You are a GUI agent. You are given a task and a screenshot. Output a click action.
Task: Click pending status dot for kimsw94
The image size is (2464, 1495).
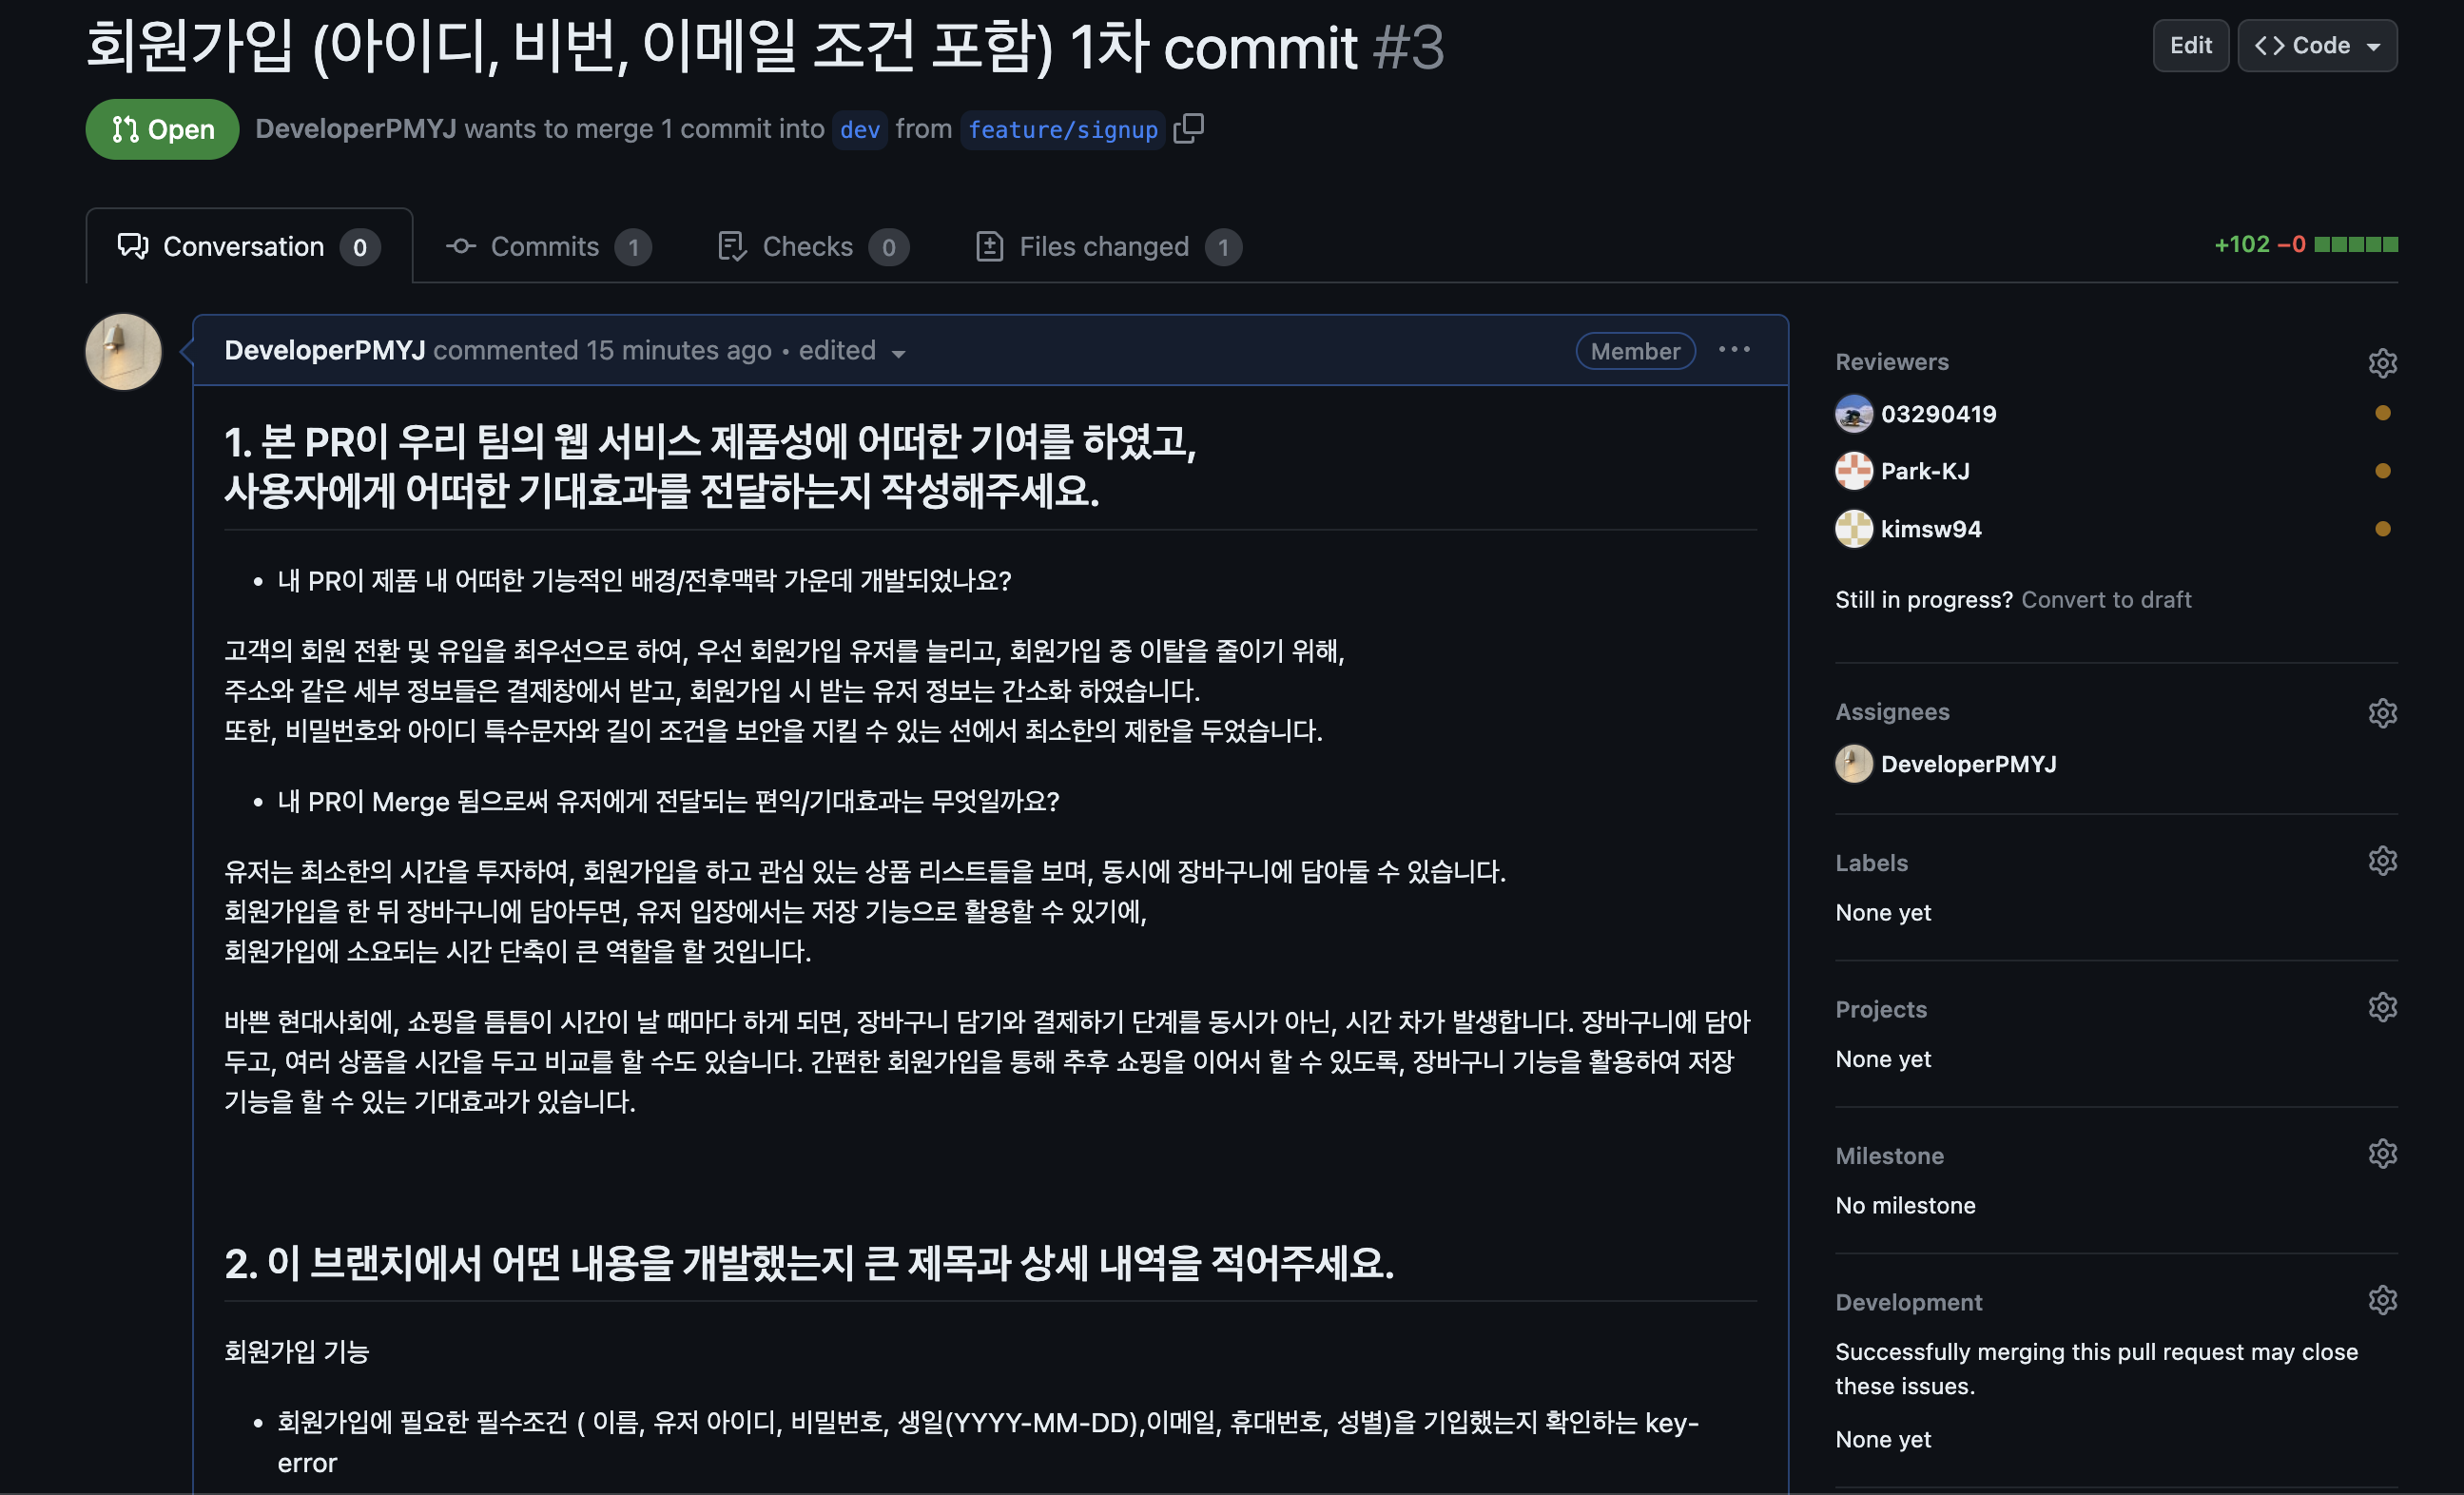coord(2382,529)
